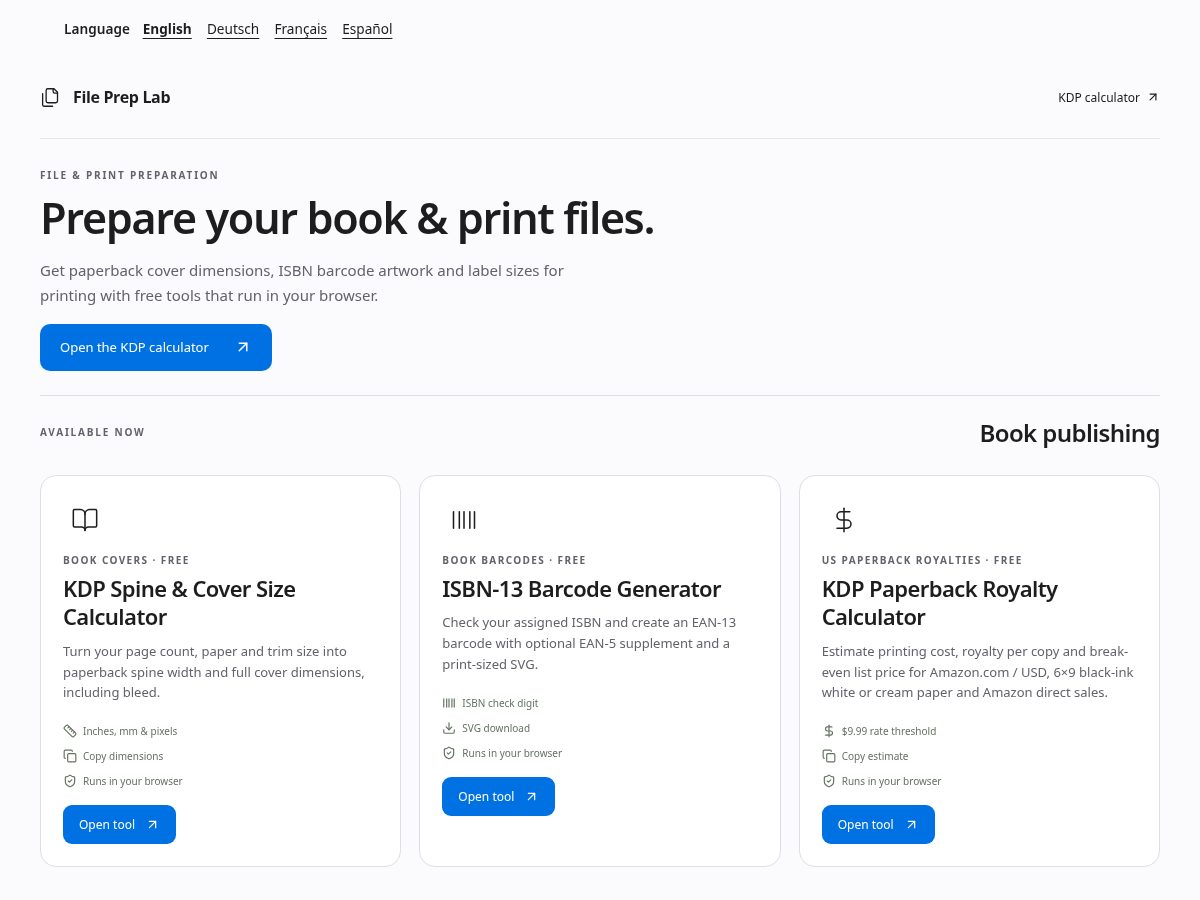Click the ruler icon next to Inches, mm & pixels

[x=70, y=731]
